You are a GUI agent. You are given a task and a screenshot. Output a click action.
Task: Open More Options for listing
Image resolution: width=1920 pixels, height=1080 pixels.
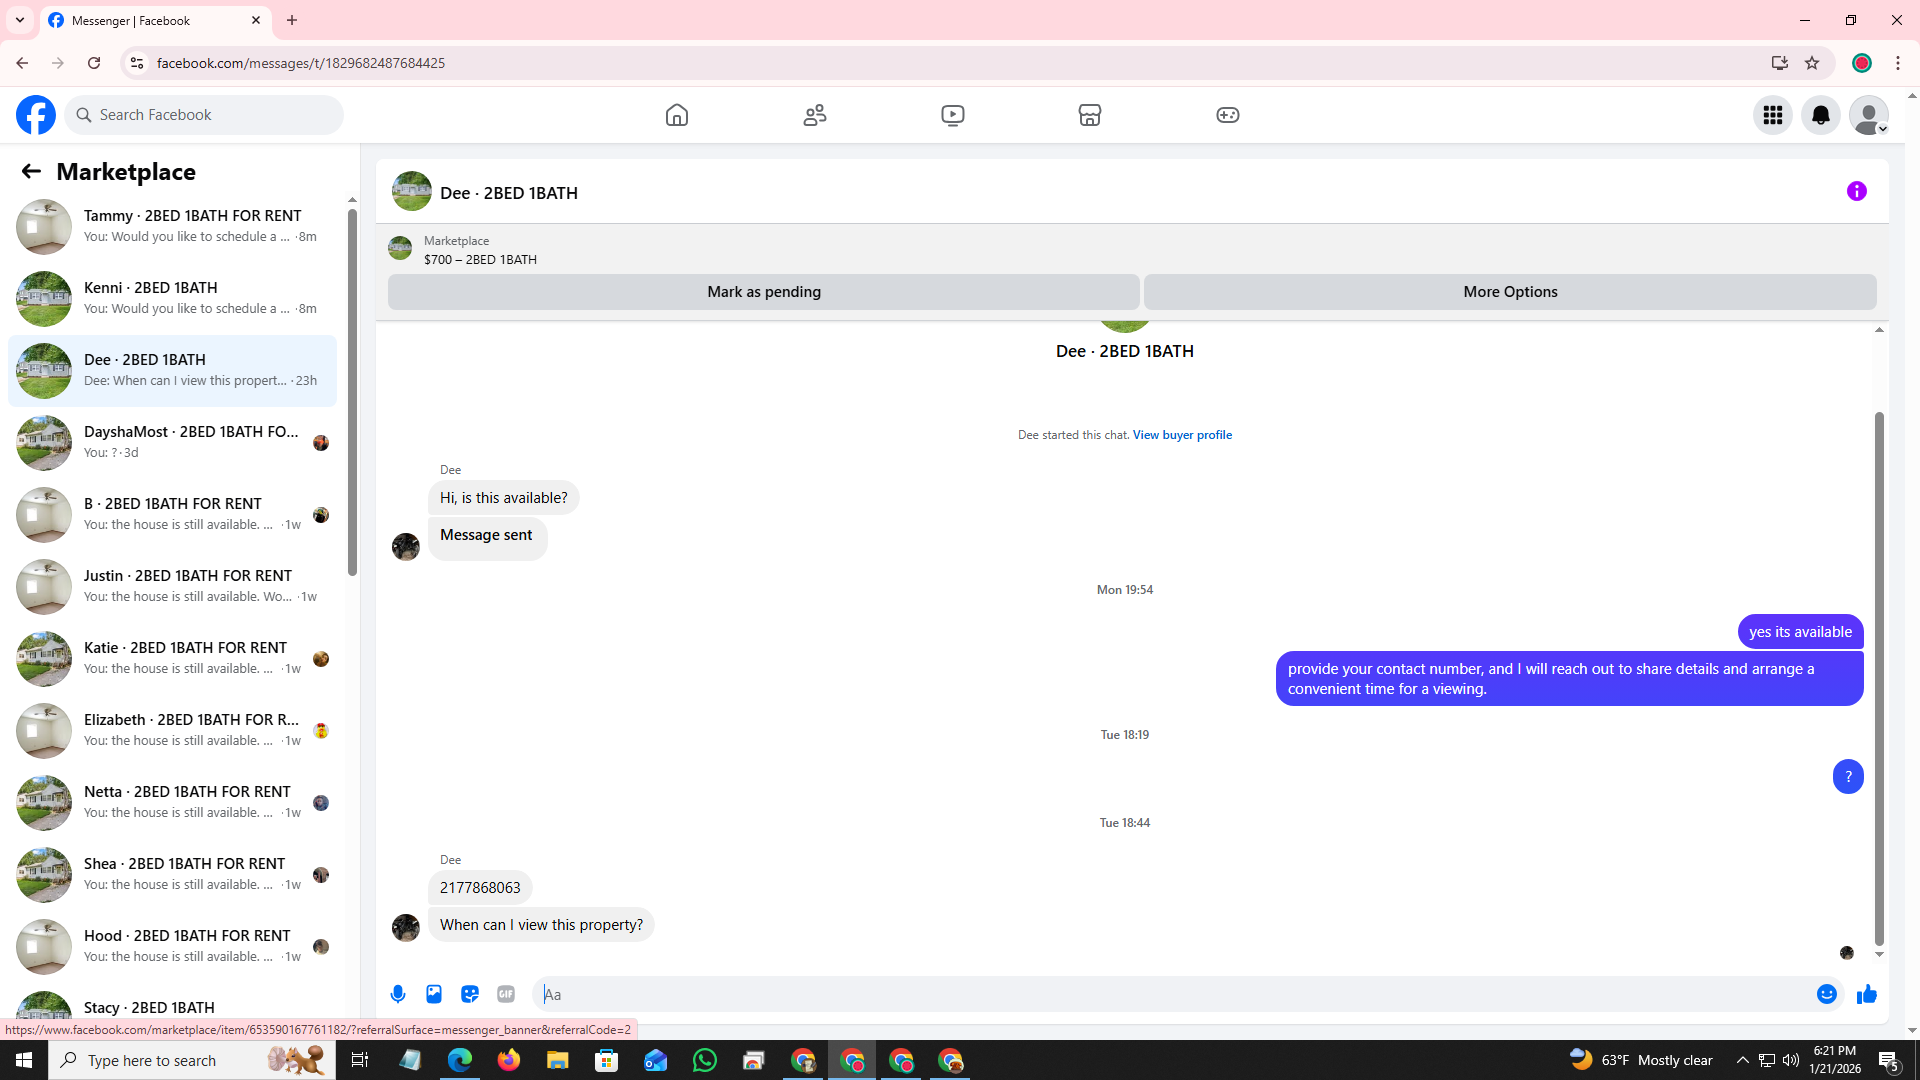tap(1509, 292)
